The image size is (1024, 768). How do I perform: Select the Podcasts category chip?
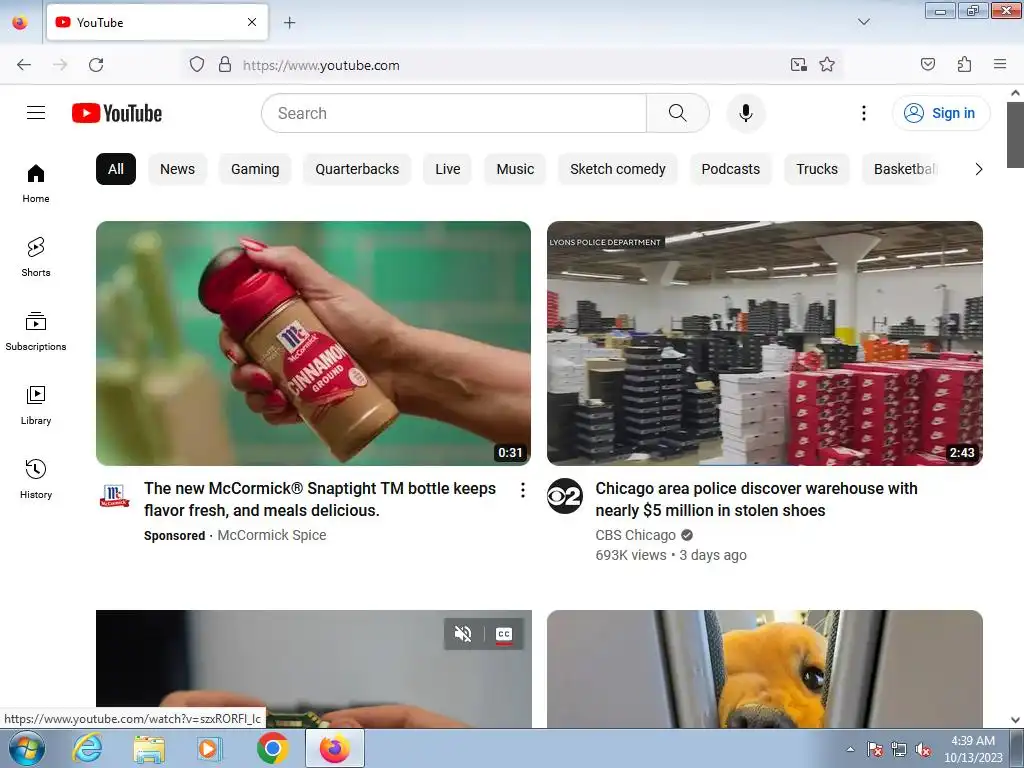pyautogui.click(x=730, y=169)
